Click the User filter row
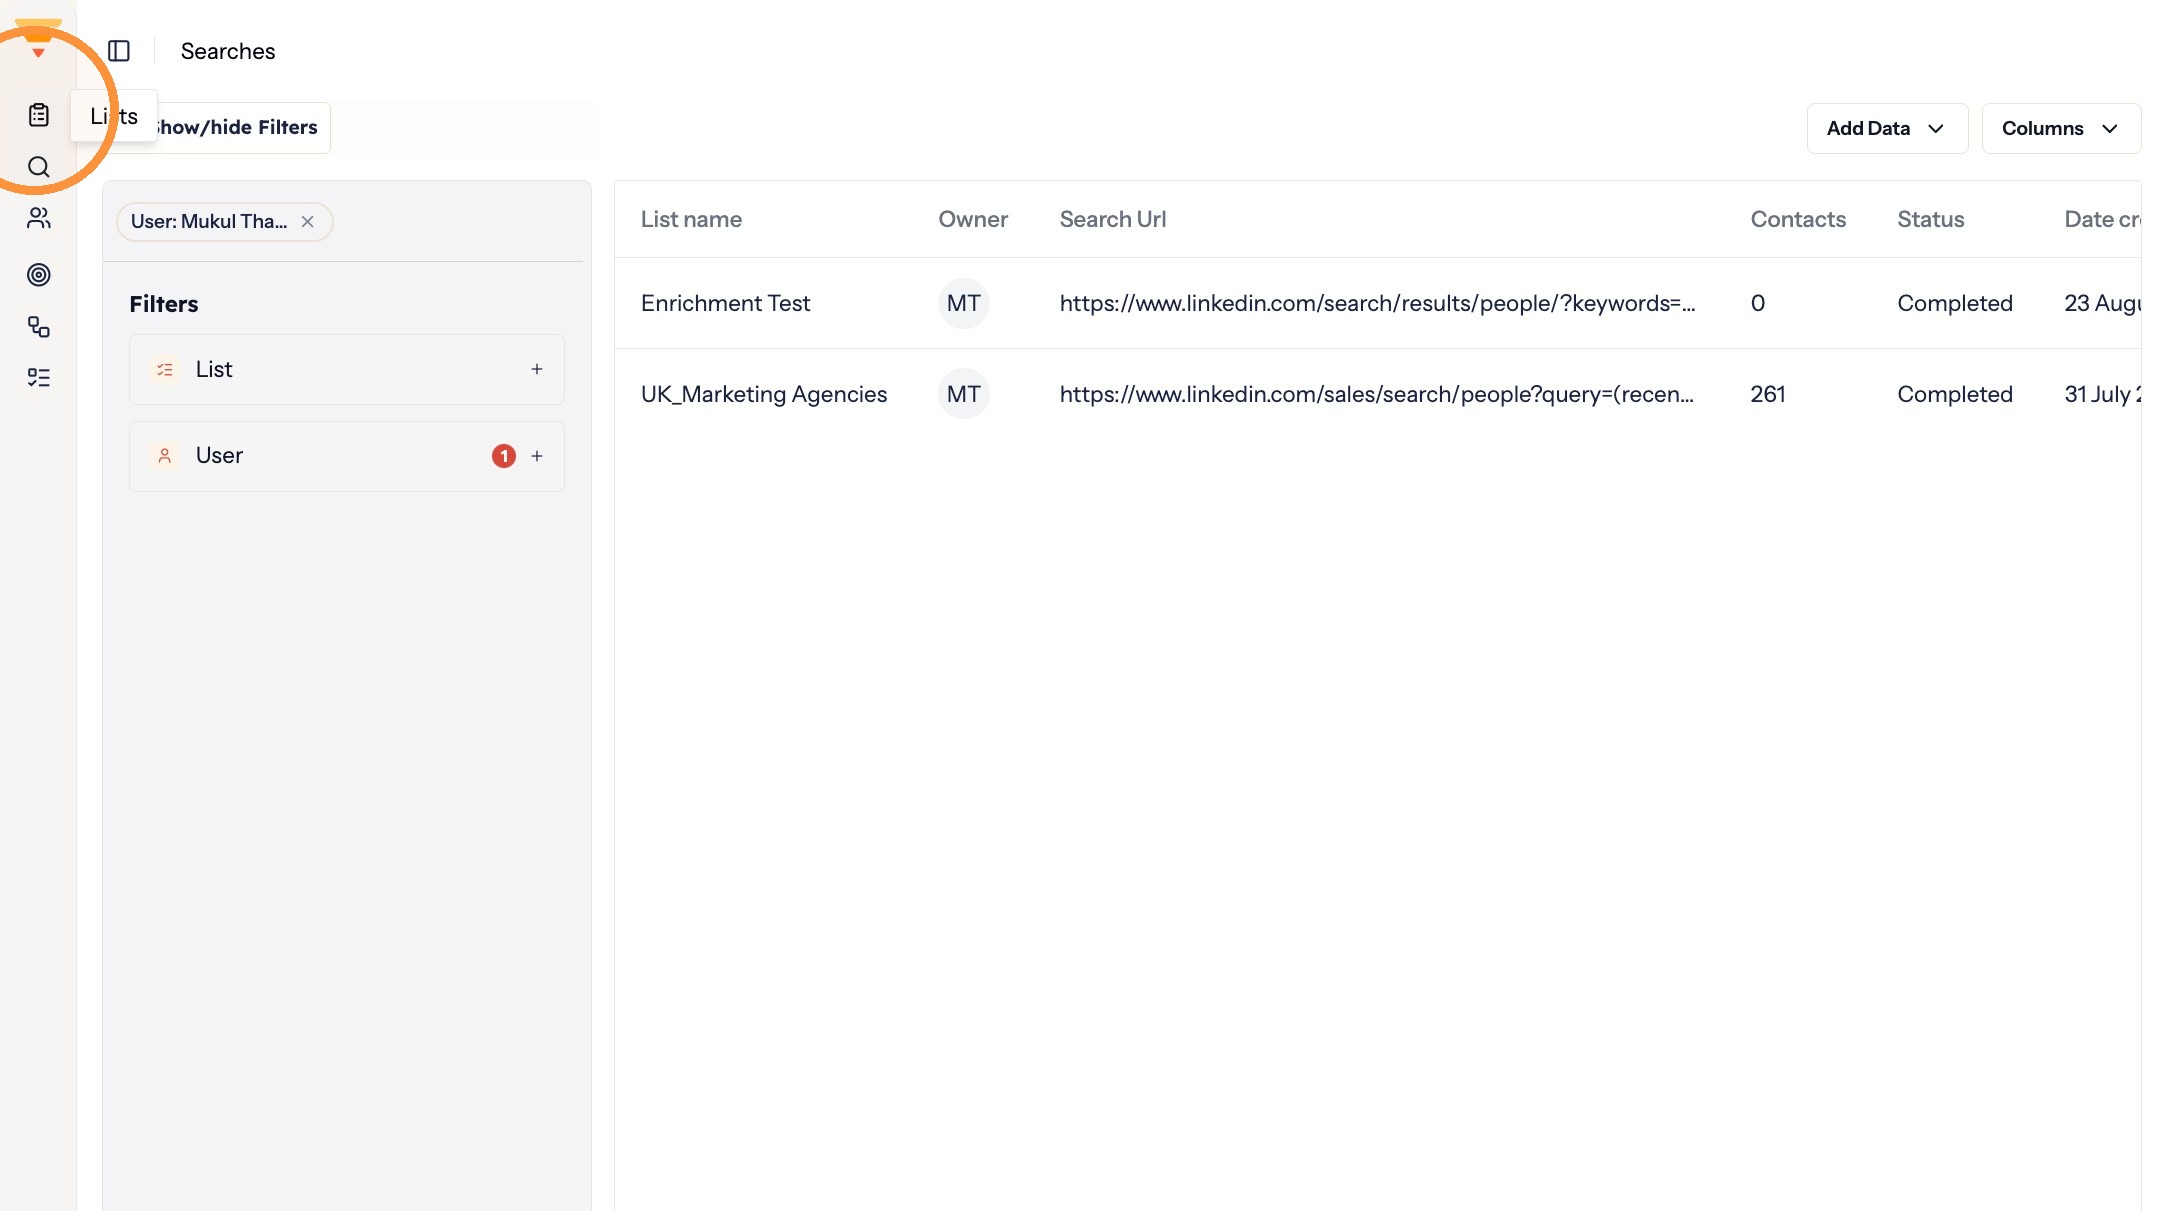Image resolution: width=2168 pixels, height=1211 pixels. [x=347, y=456]
